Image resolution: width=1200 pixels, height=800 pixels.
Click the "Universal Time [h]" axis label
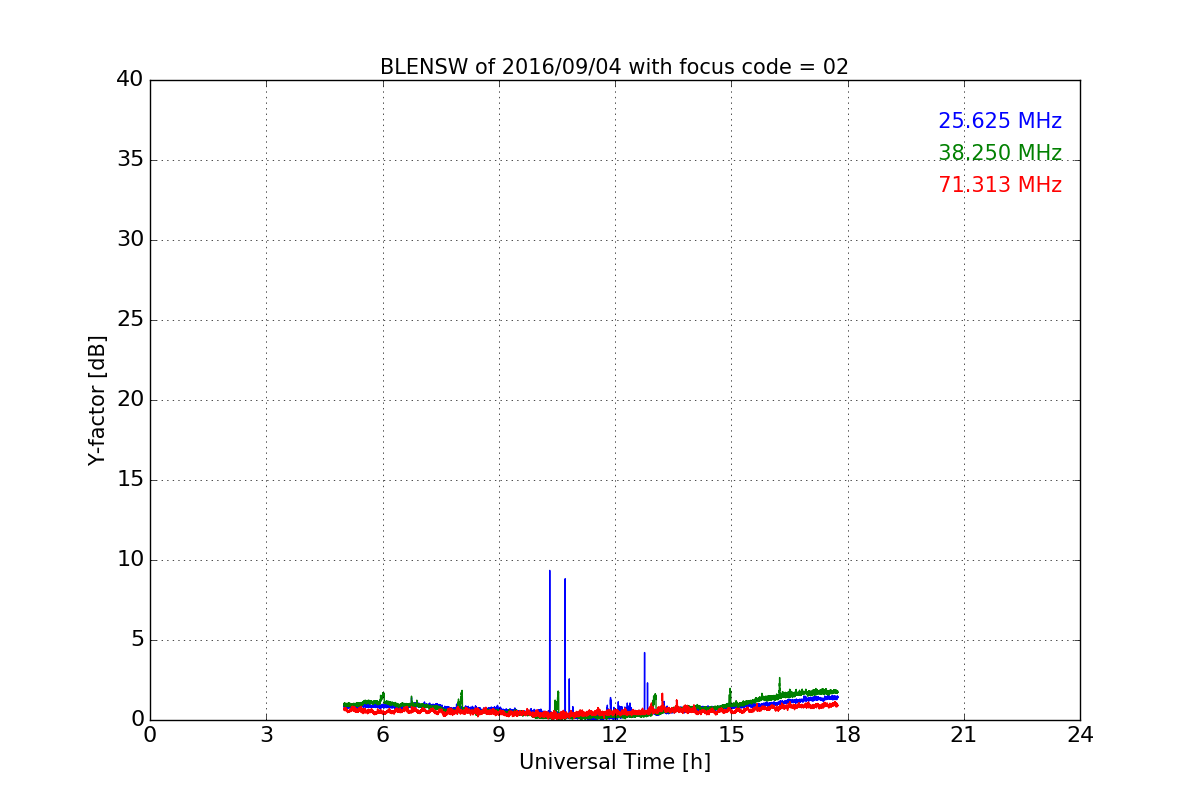[614, 762]
